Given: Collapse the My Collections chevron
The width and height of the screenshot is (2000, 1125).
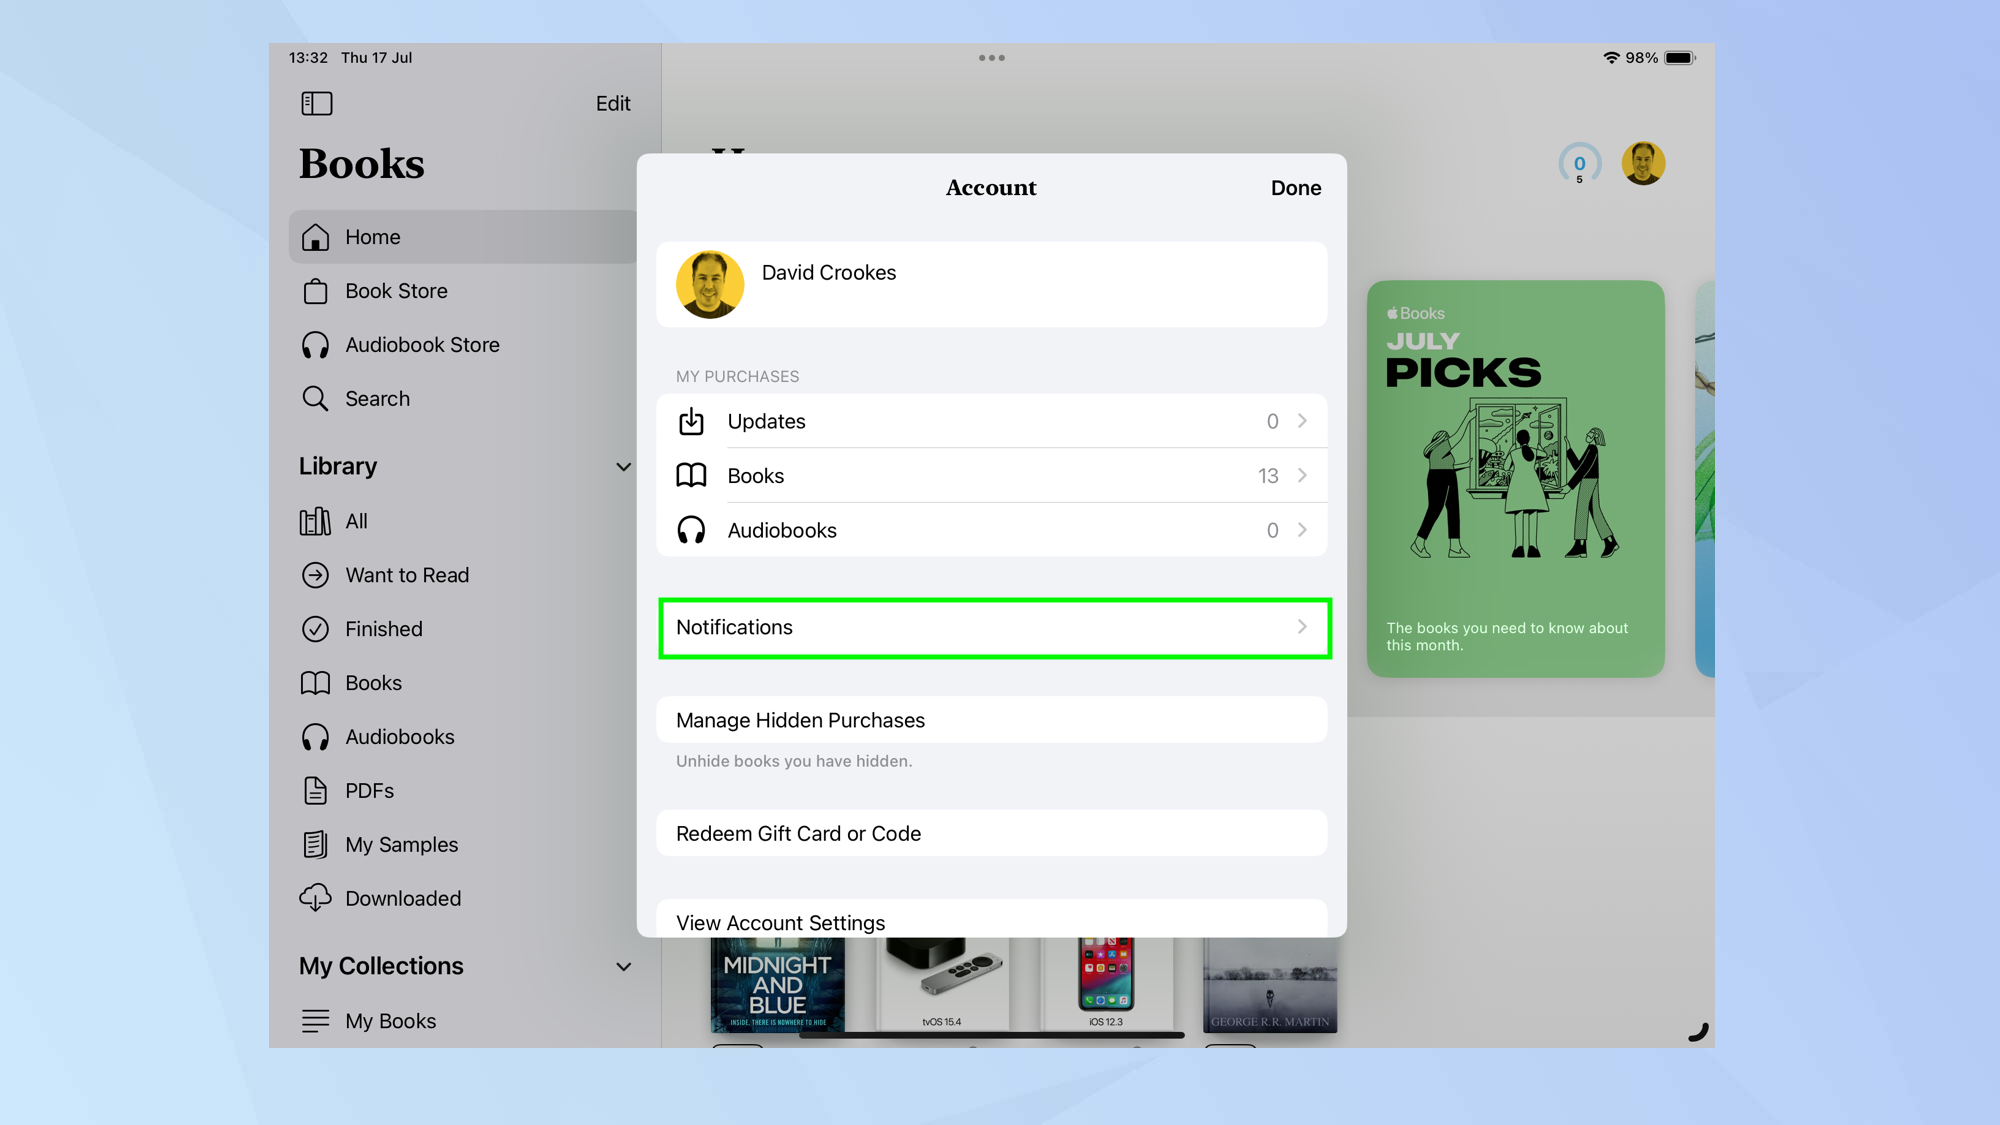Looking at the screenshot, I should [x=623, y=967].
